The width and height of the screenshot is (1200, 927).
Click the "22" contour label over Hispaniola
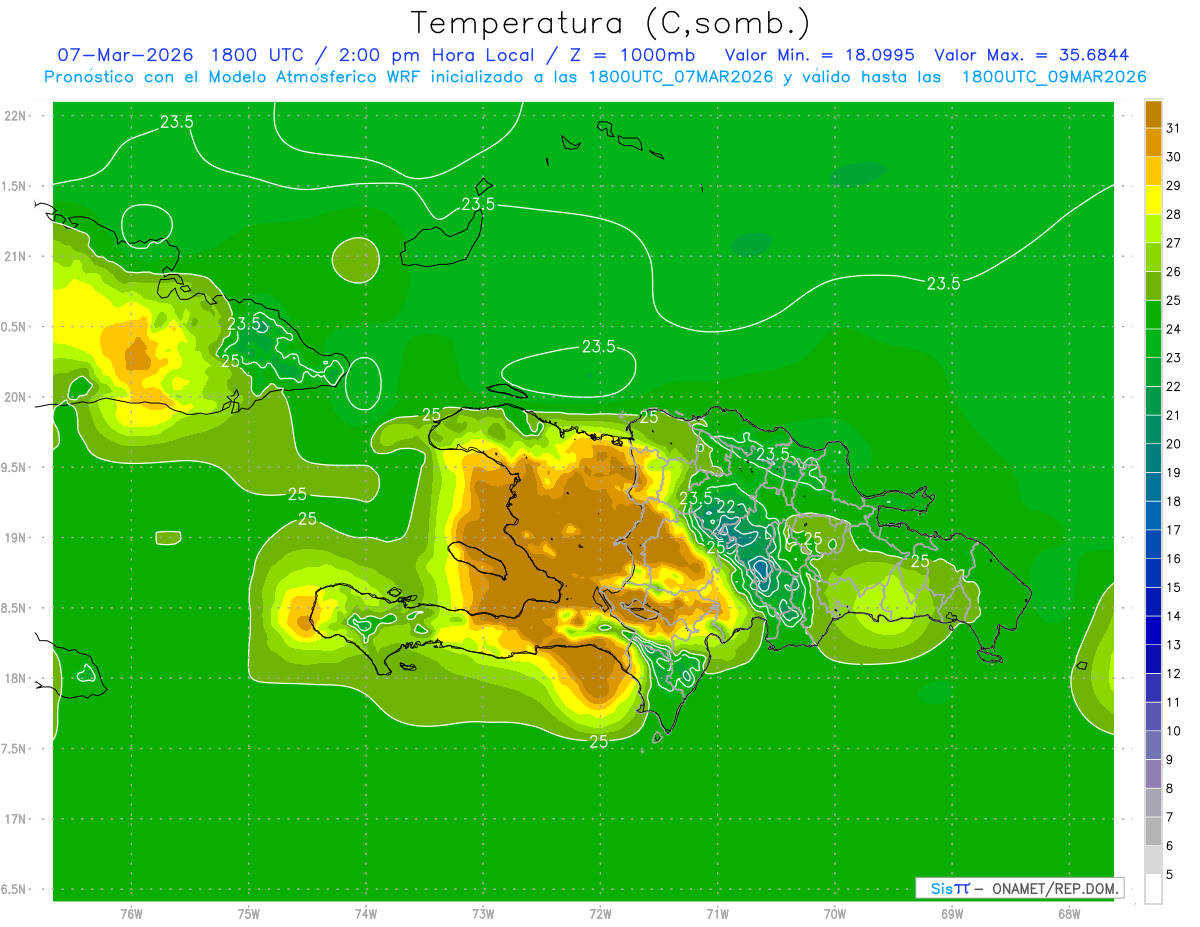pos(726,507)
